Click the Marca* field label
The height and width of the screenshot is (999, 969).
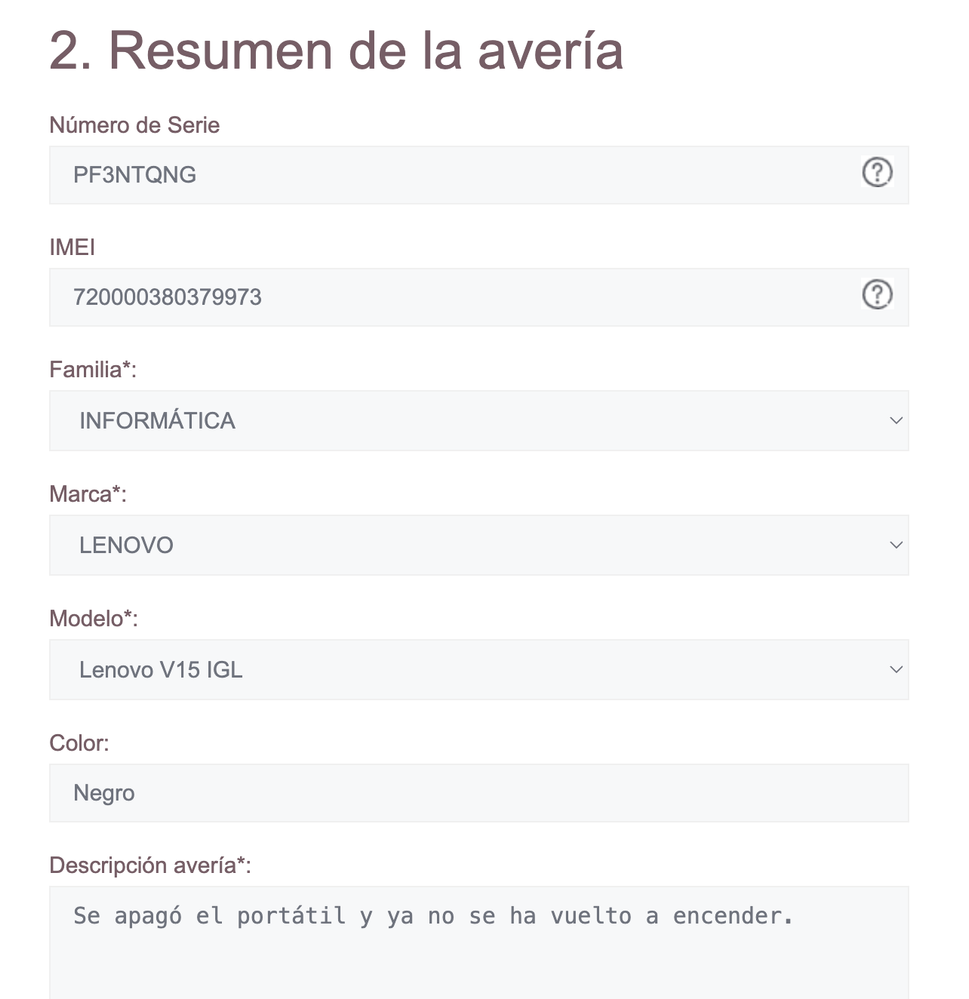pos(88,495)
